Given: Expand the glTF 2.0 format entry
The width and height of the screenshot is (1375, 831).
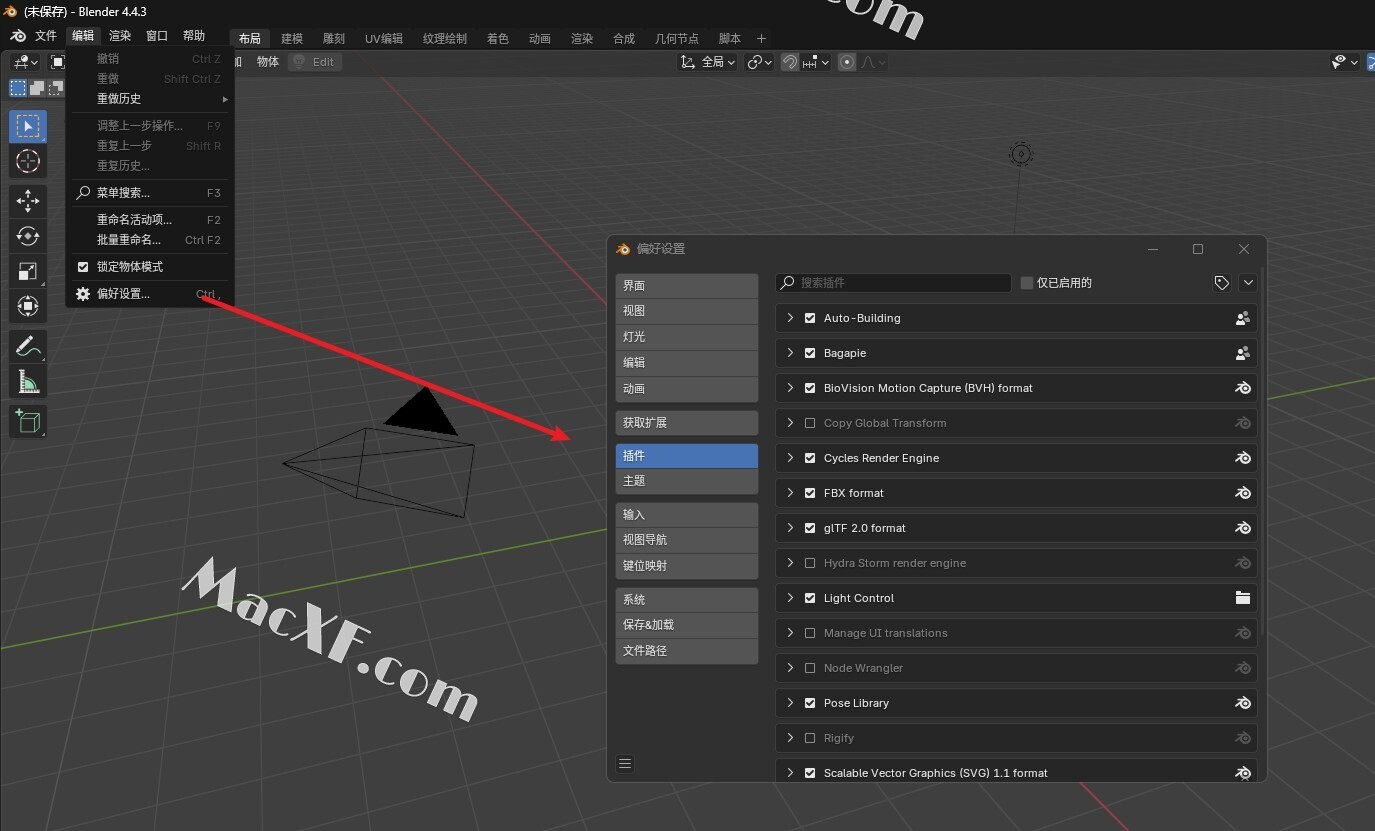Looking at the screenshot, I should [x=790, y=528].
